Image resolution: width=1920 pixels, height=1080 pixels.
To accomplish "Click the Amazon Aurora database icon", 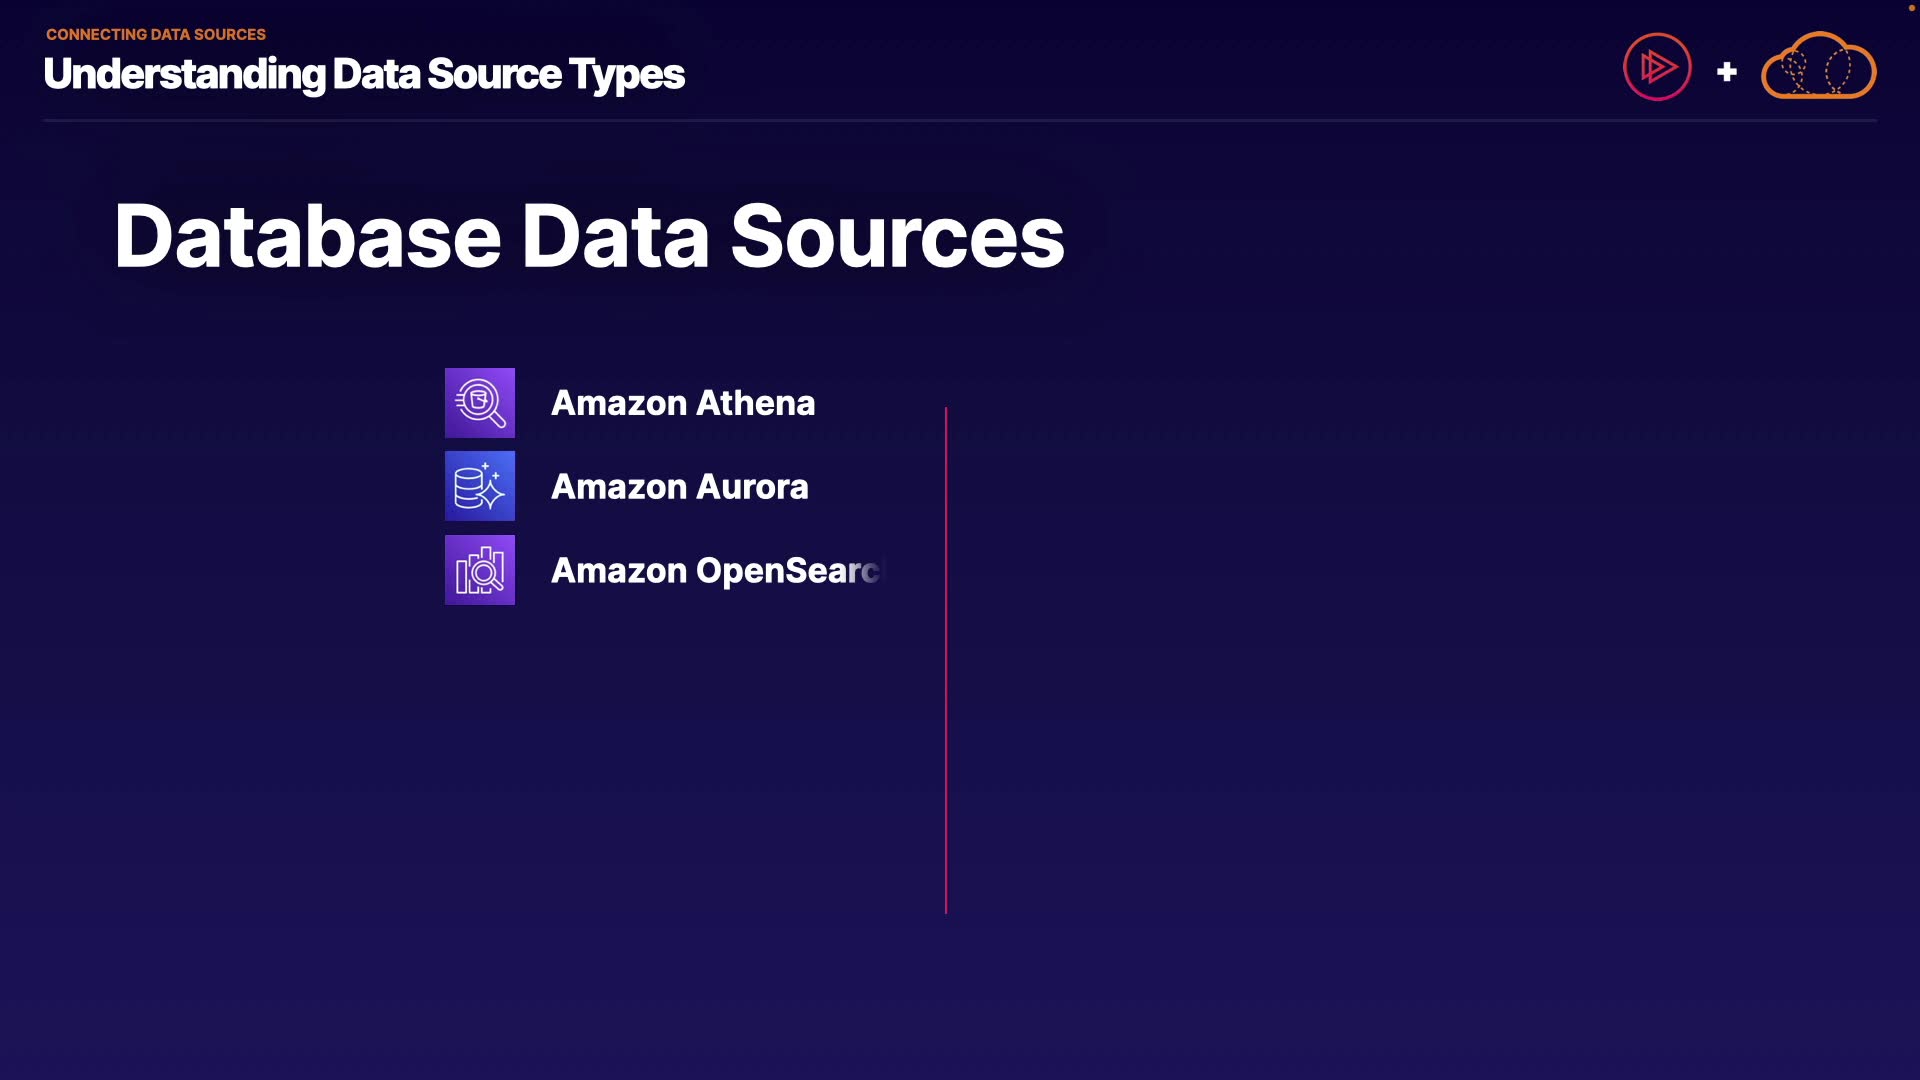I will tap(480, 486).
